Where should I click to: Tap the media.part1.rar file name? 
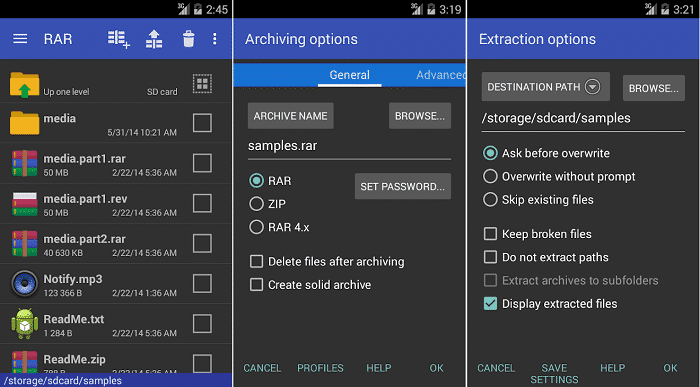[84, 158]
